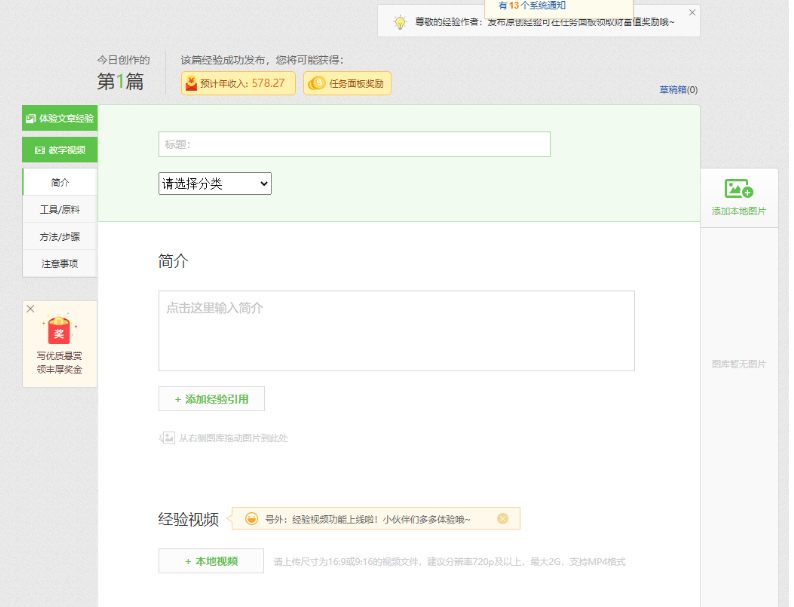
Task: Close the reward promotion panel on left
Action: pos(30,309)
